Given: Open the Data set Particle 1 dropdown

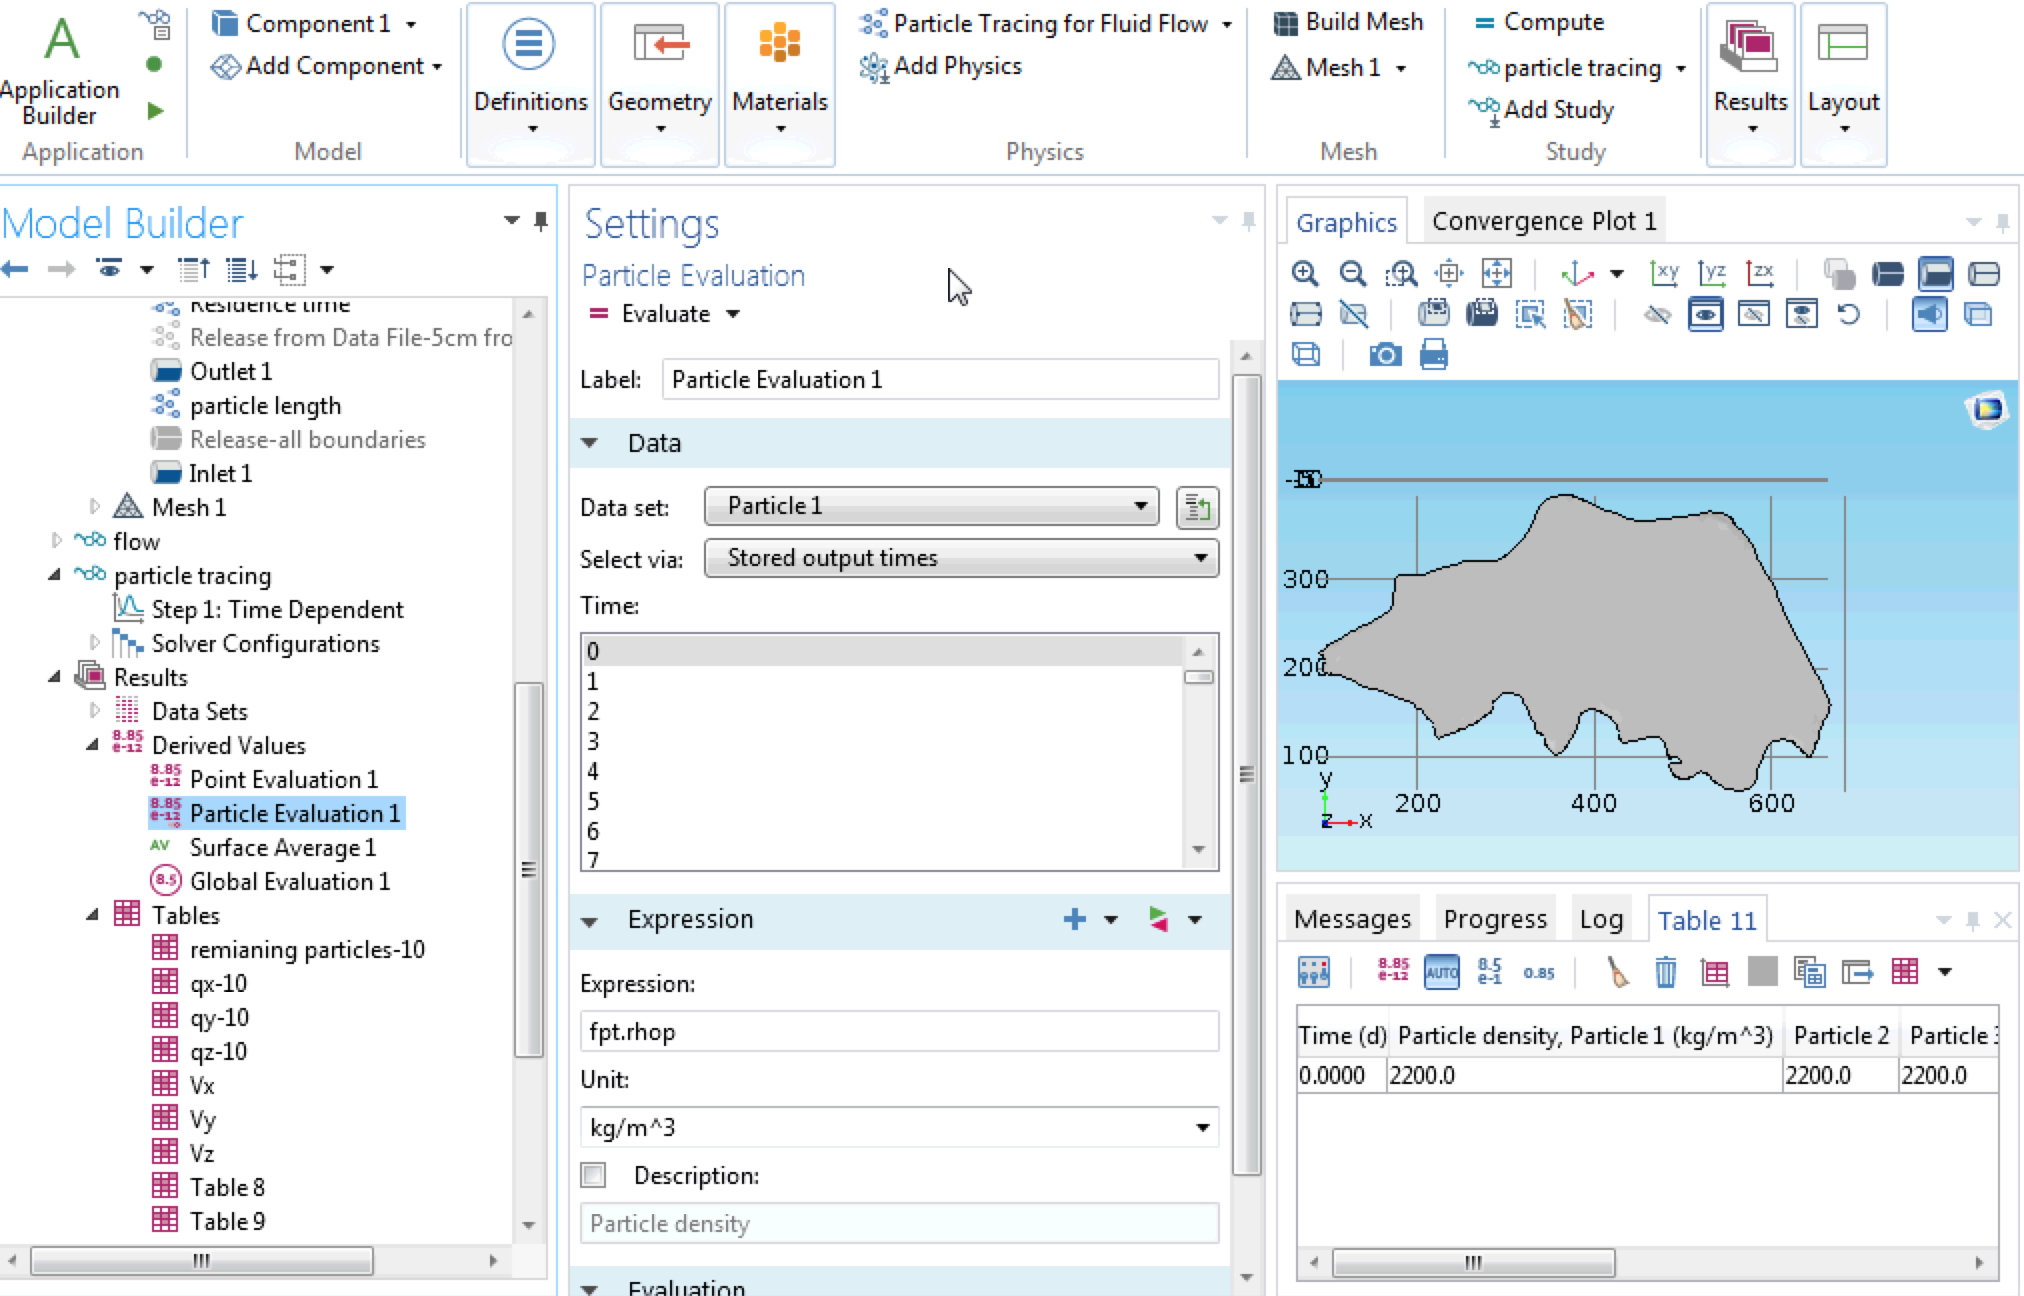Looking at the screenshot, I should [931, 506].
